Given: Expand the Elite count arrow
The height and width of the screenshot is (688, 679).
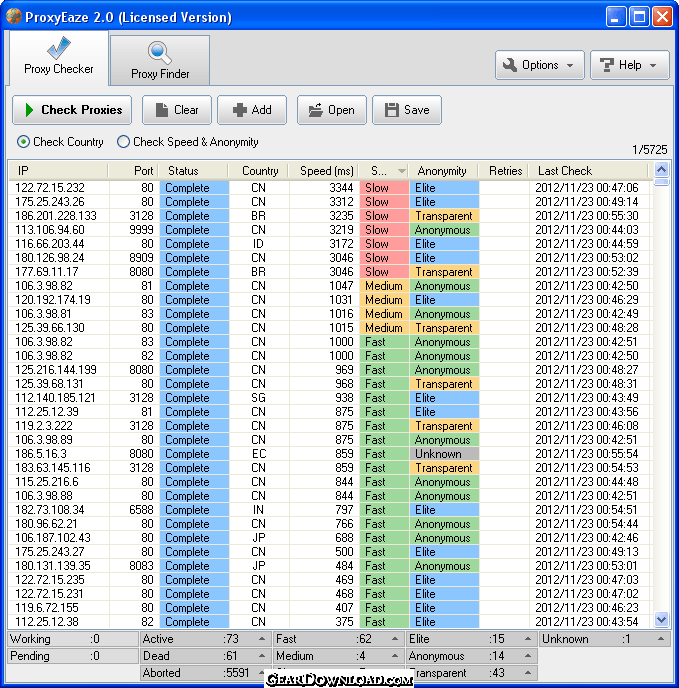Looking at the screenshot, I should pos(528,639).
